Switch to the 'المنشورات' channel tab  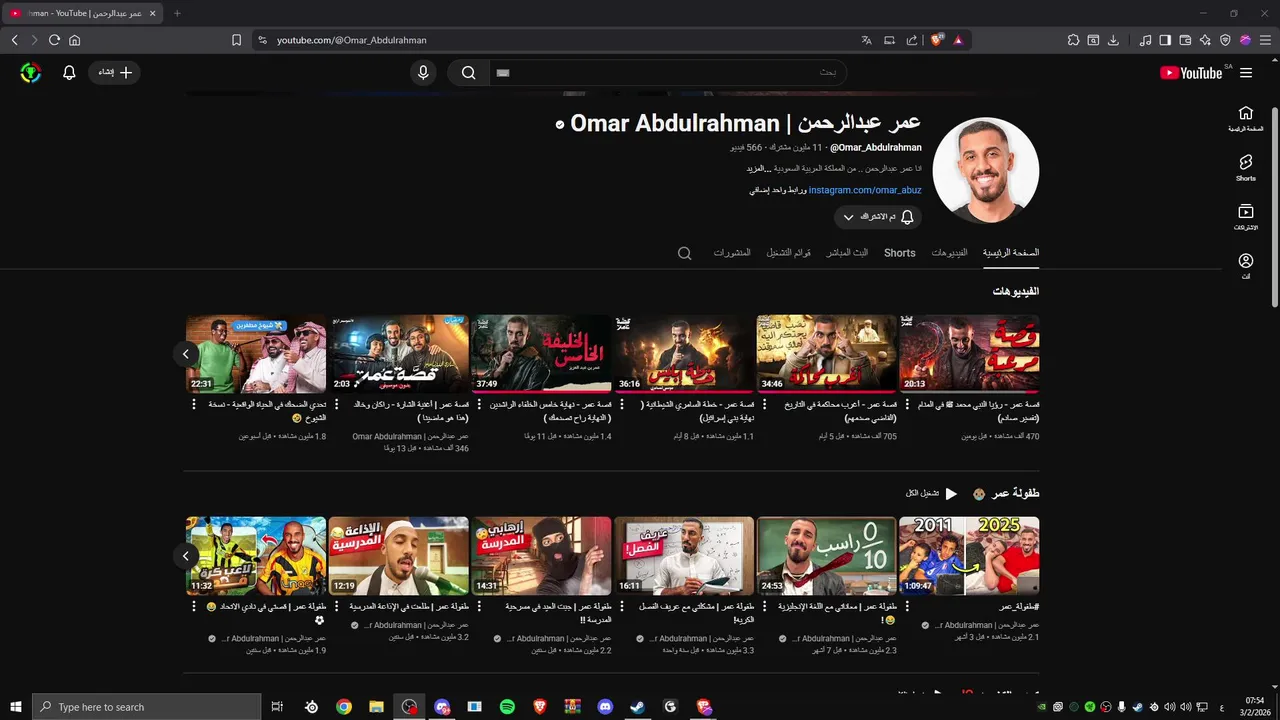point(732,253)
